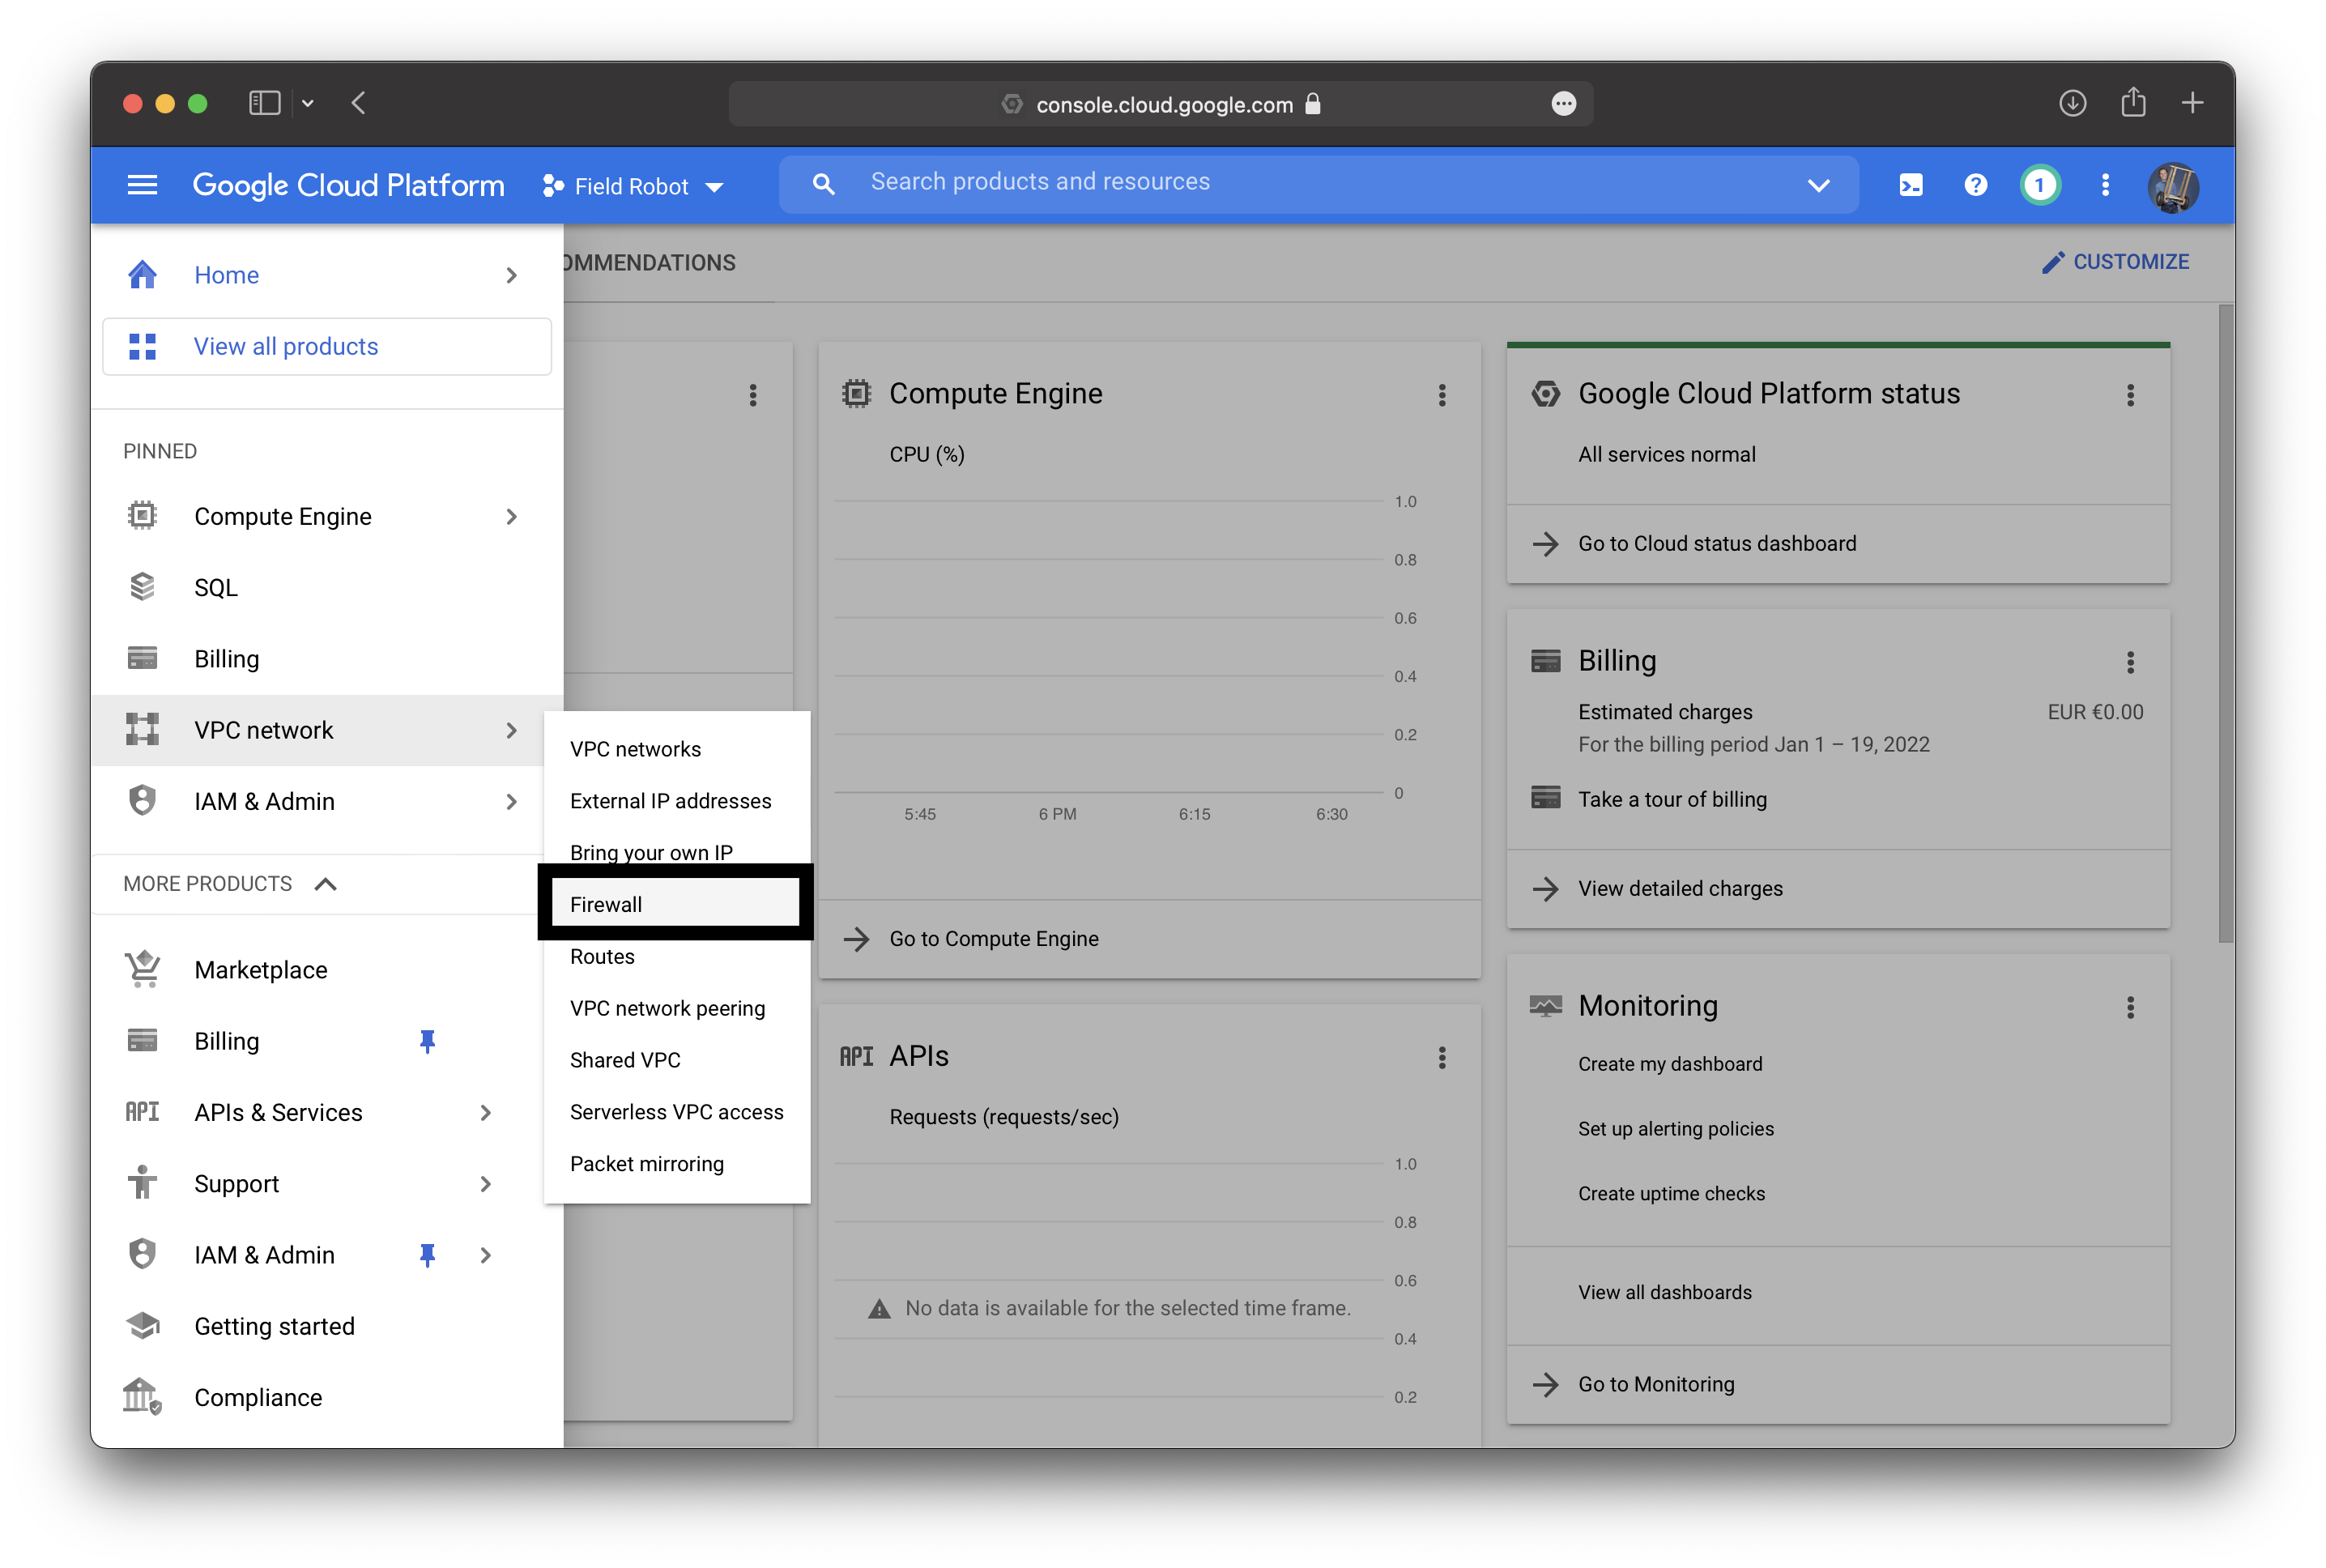Click Create uptime checks link
Viewport: 2326px width, 1568px height.
click(1671, 1194)
